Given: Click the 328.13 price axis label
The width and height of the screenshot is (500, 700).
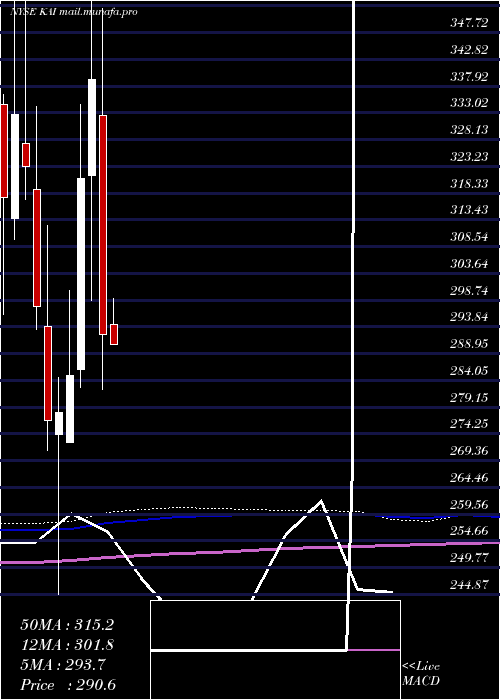Looking at the screenshot, I should click(x=469, y=130).
